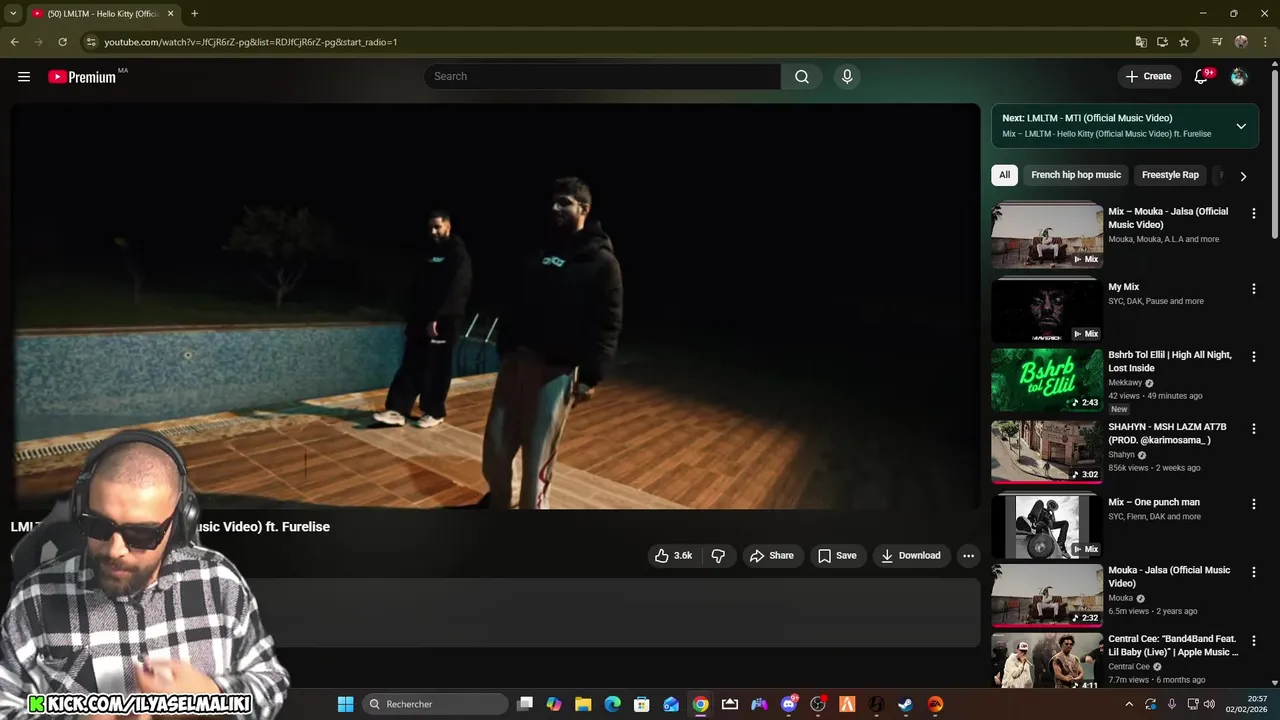Play the Mouka - Jalsa 2:32 thumbnail
1280x720 pixels.
click(x=1047, y=595)
